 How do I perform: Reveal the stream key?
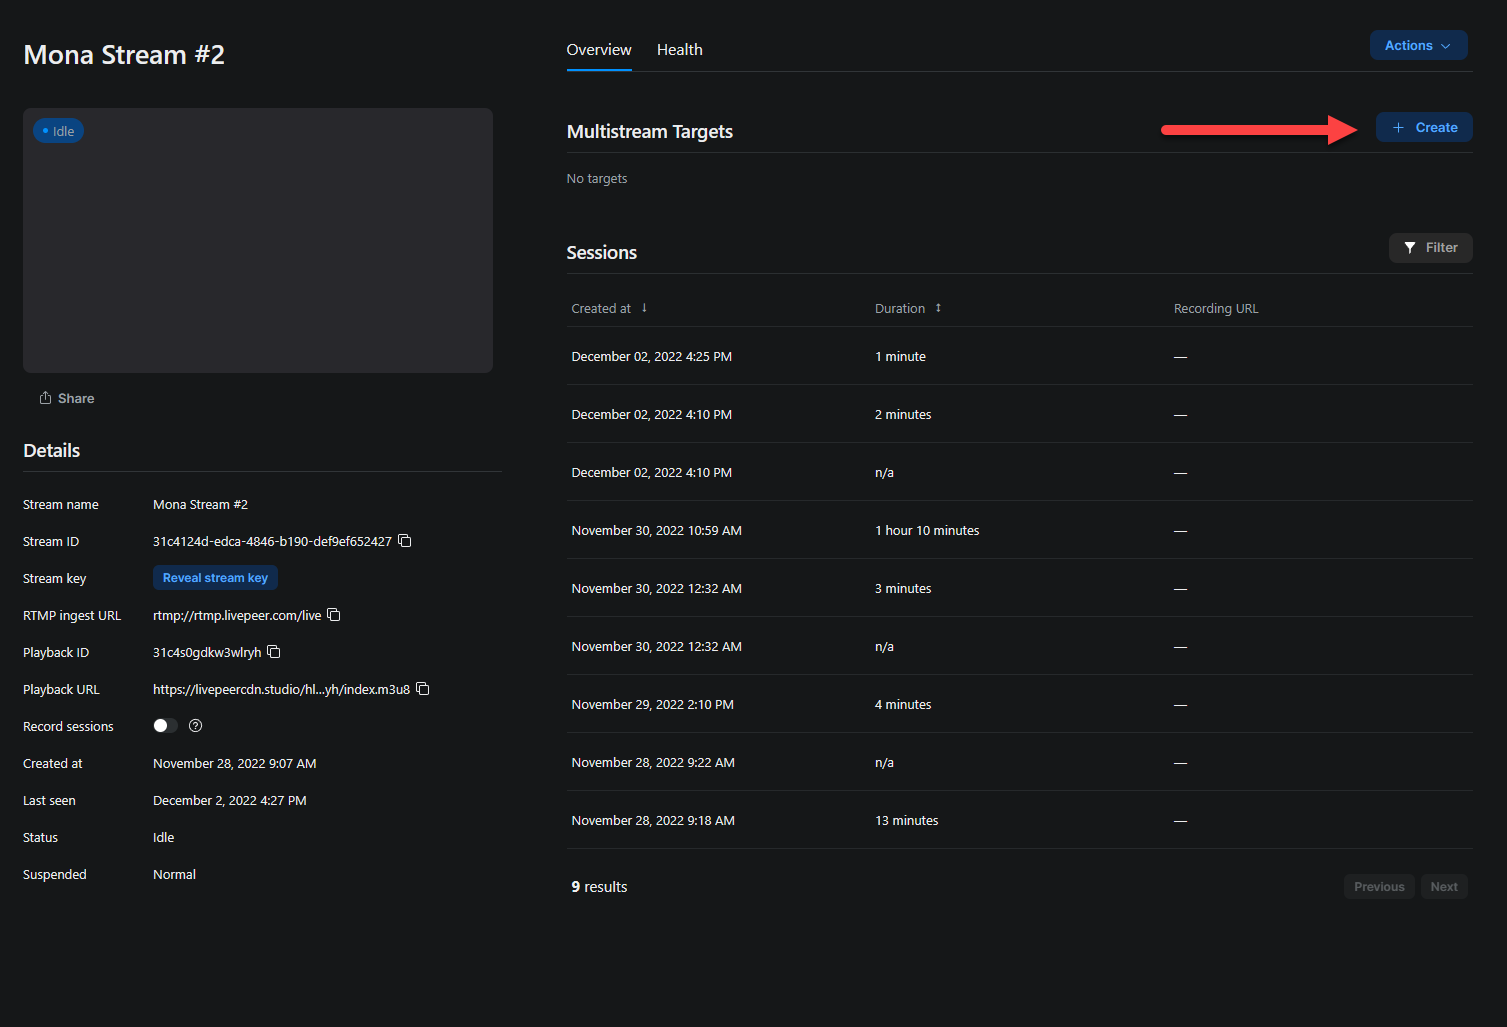click(x=215, y=578)
